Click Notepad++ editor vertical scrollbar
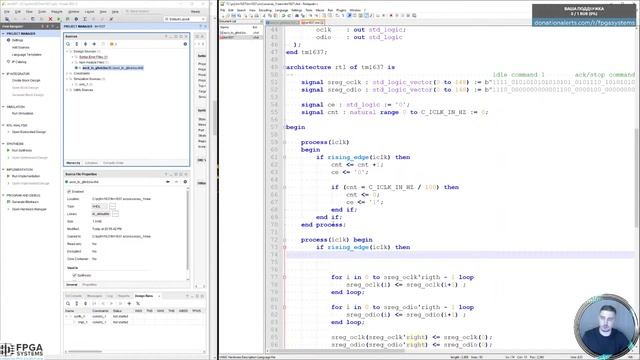640x360 pixels. (637, 178)
